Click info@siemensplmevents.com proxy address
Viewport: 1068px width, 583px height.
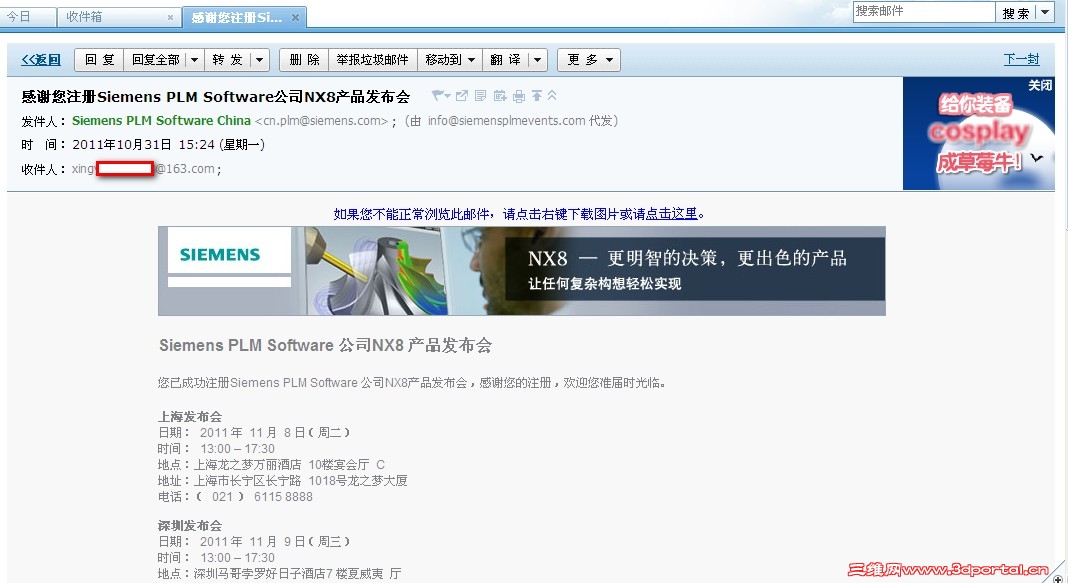coord(507,121)
